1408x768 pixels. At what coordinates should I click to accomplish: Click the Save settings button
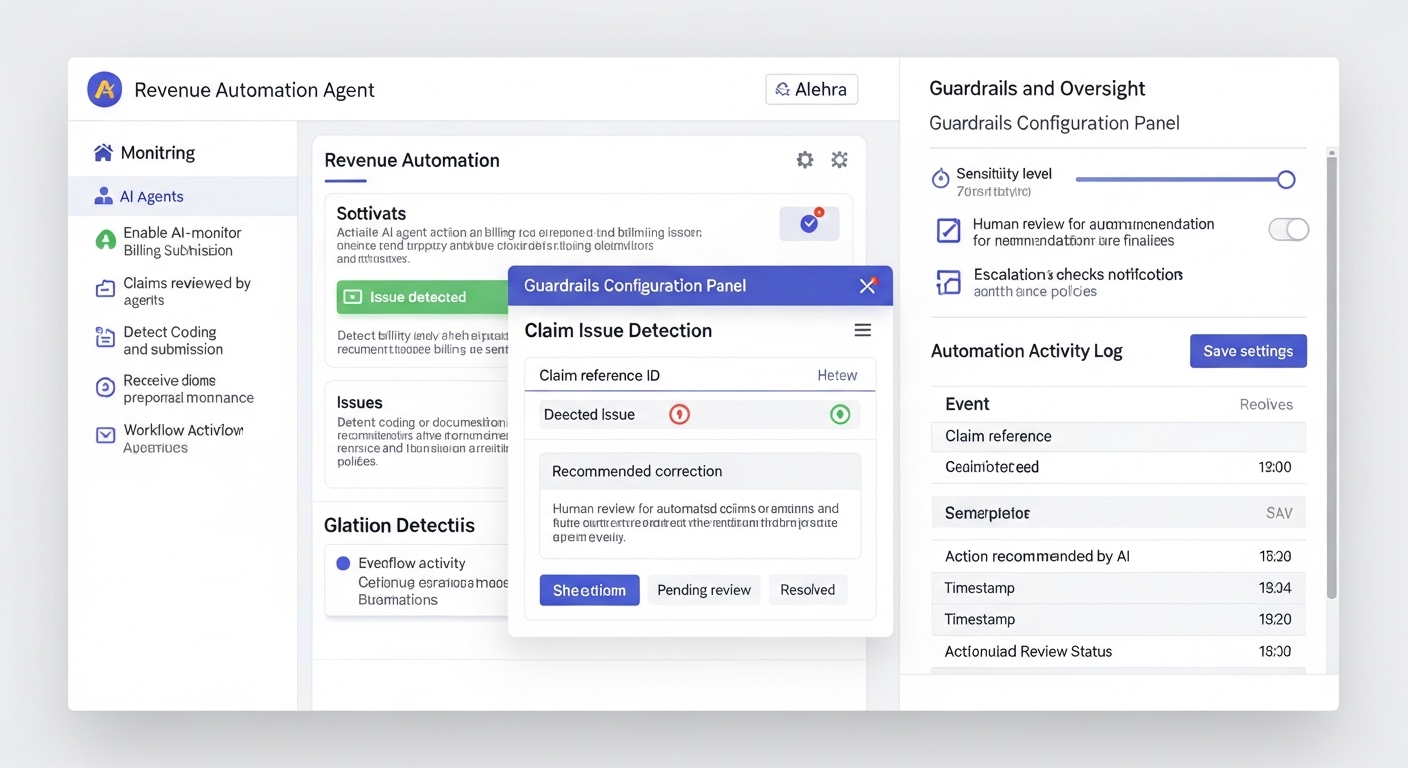(1248, 351)
